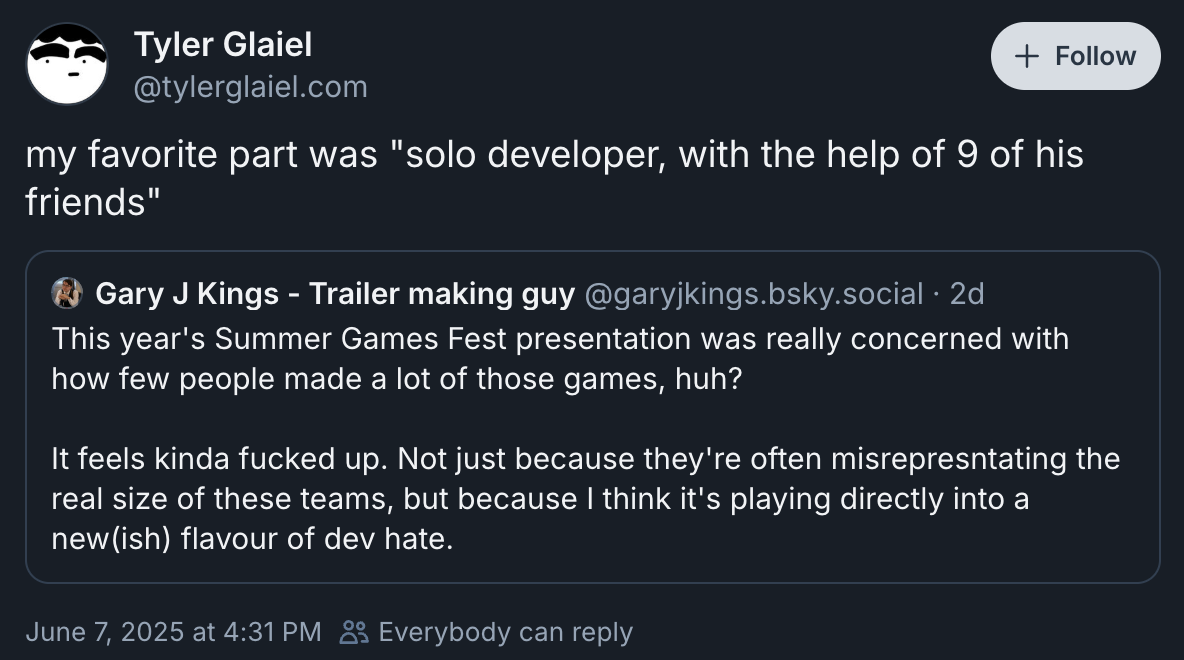Viewport: 1184px width, 660px height.
Task: Click the "new(ish) flavour of dev hate" line
Action: (x=253, y=539)
